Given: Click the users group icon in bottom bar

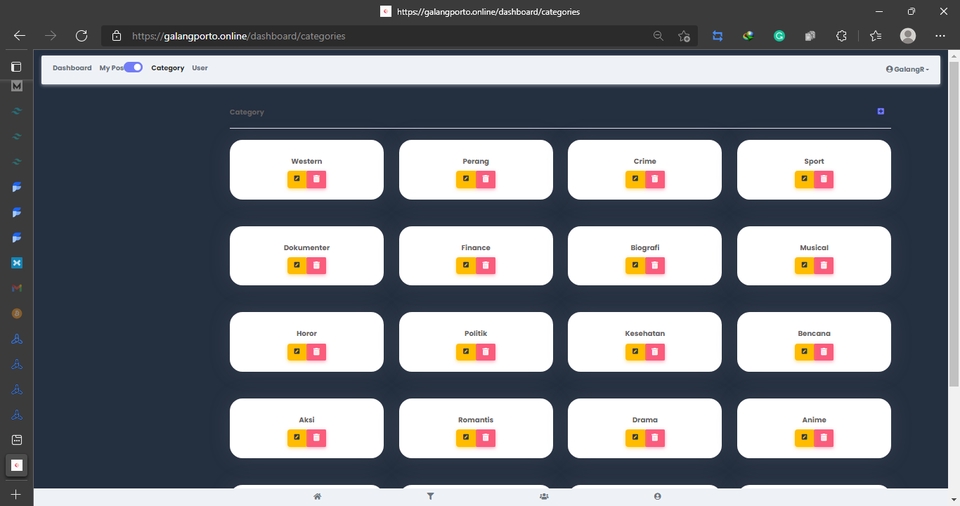Looking at the screenshot, I should click(544, 496).
